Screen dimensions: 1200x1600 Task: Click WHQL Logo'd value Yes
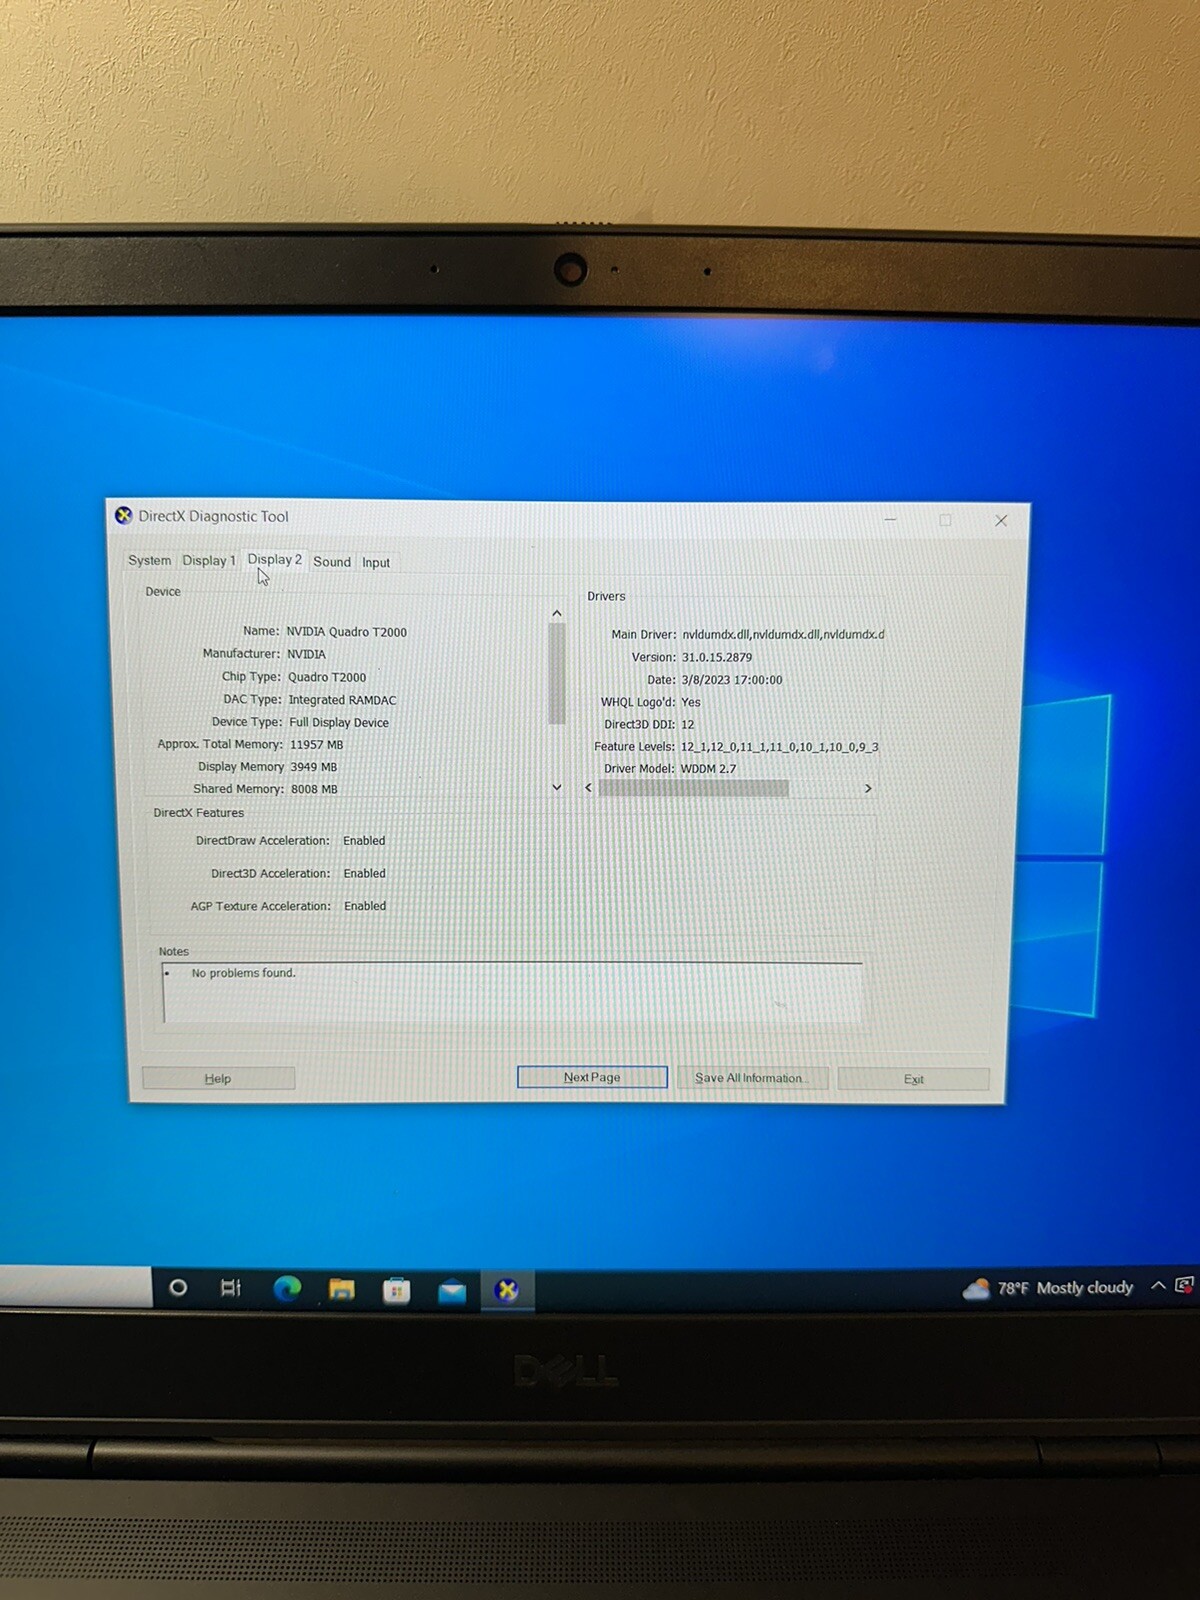691,702
